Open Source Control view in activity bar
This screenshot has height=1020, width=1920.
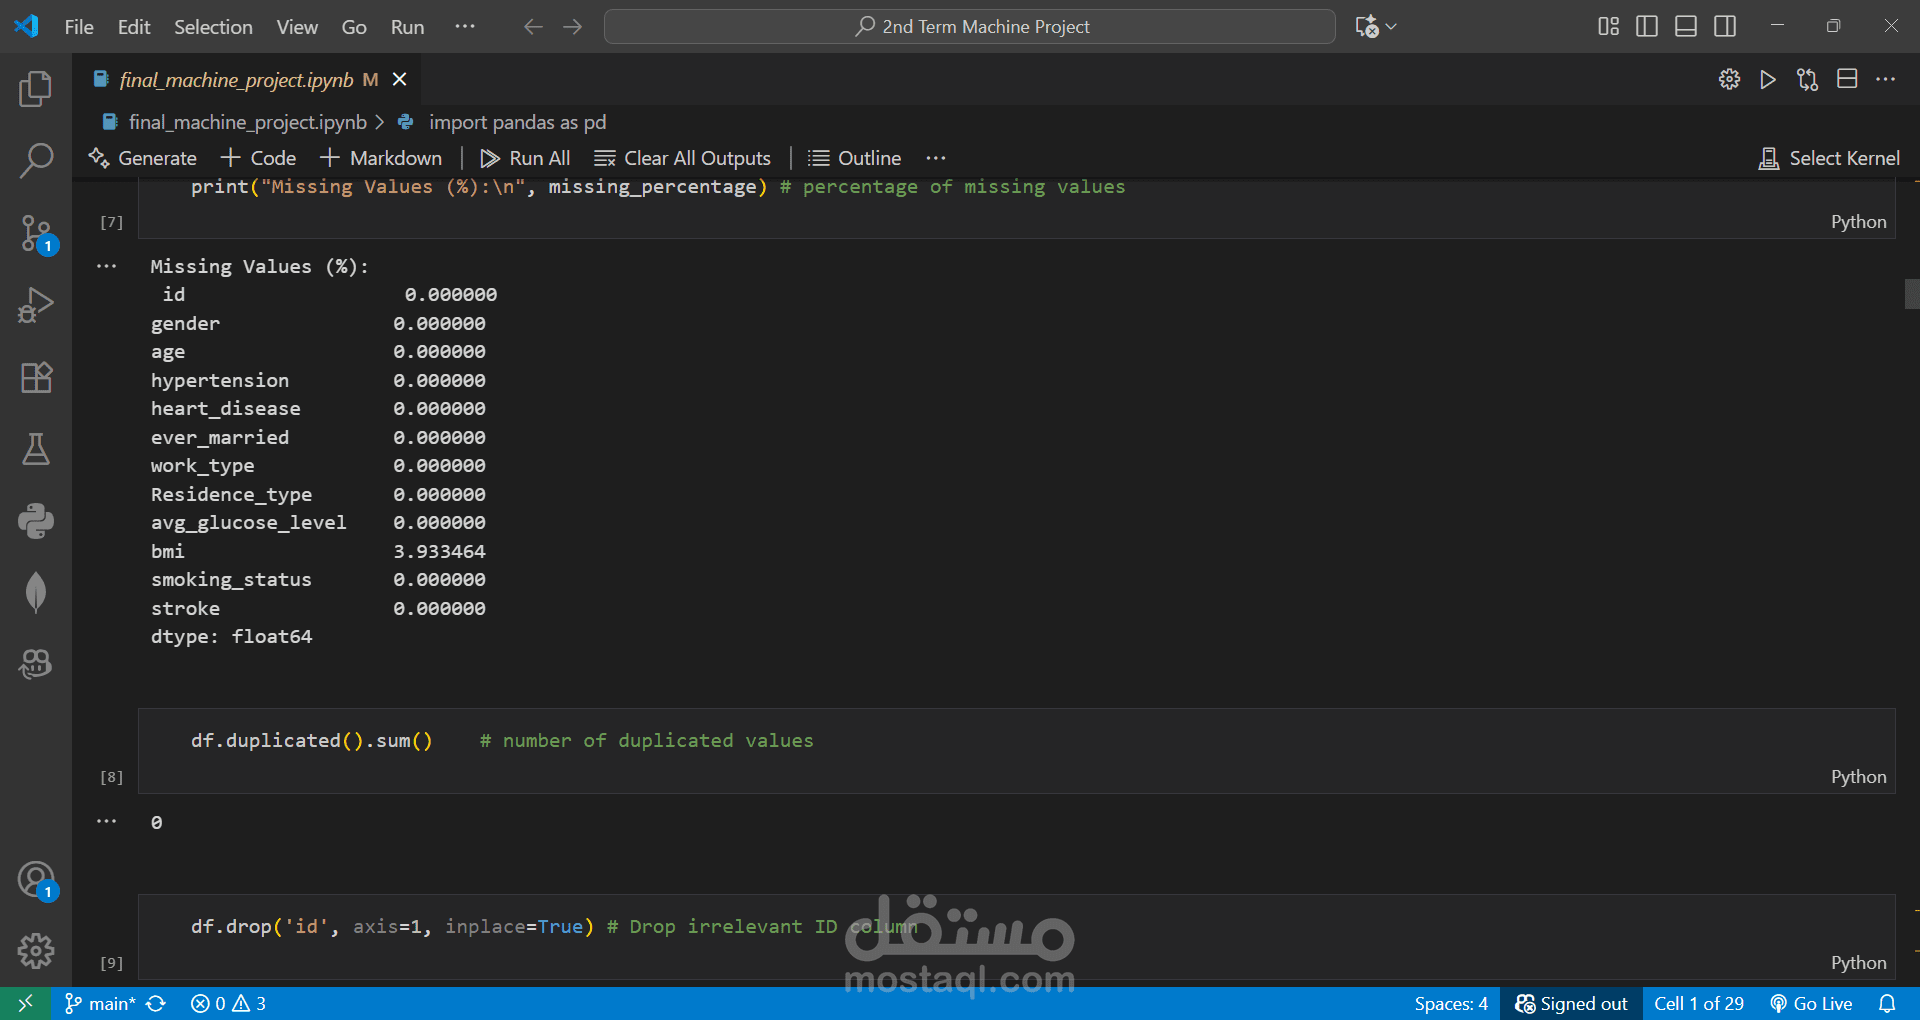coord(36,233)
